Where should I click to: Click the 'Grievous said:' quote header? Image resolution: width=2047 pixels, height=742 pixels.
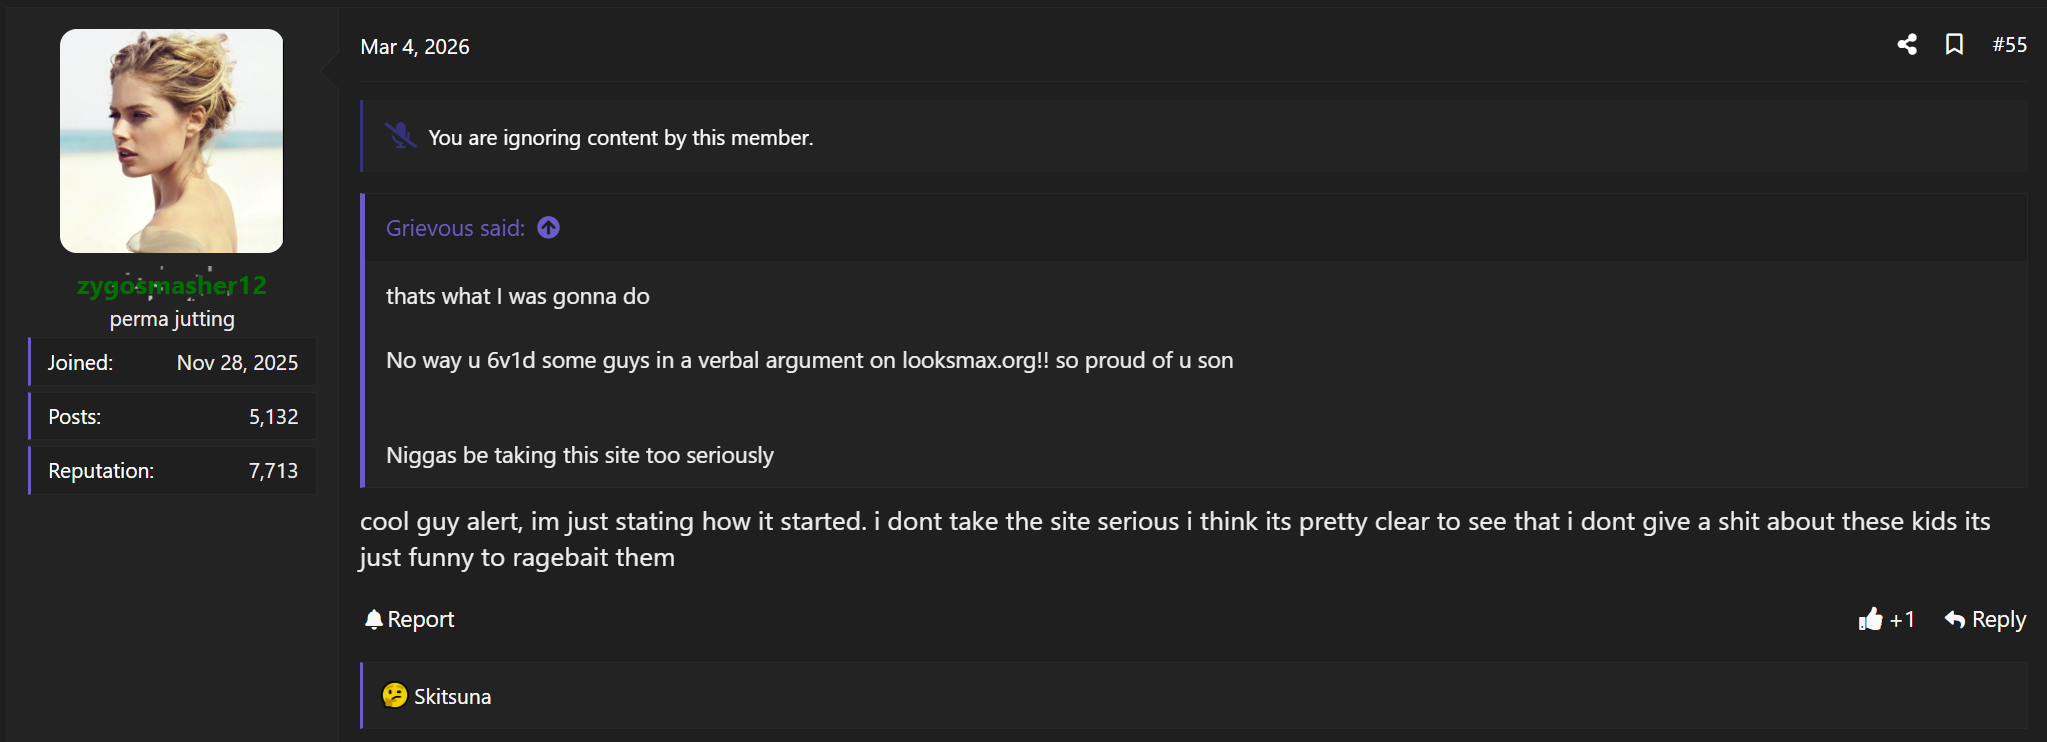click(x=455, y=228)
